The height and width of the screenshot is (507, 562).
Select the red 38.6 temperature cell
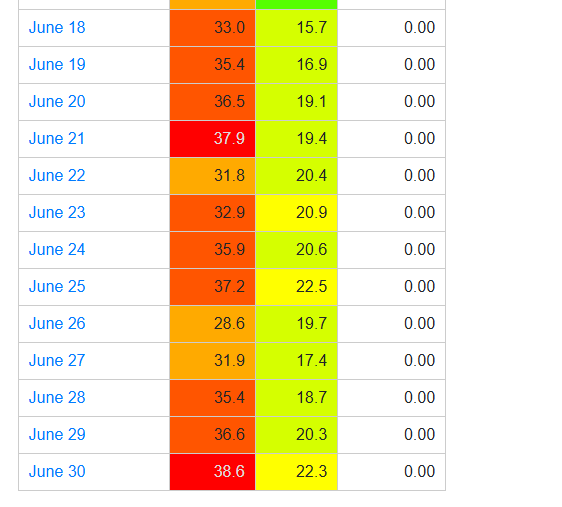pos(213,472)
